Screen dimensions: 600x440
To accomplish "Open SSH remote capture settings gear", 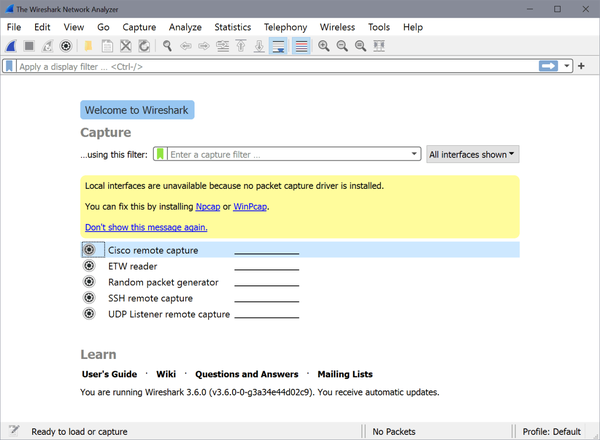I will point(89,298).
